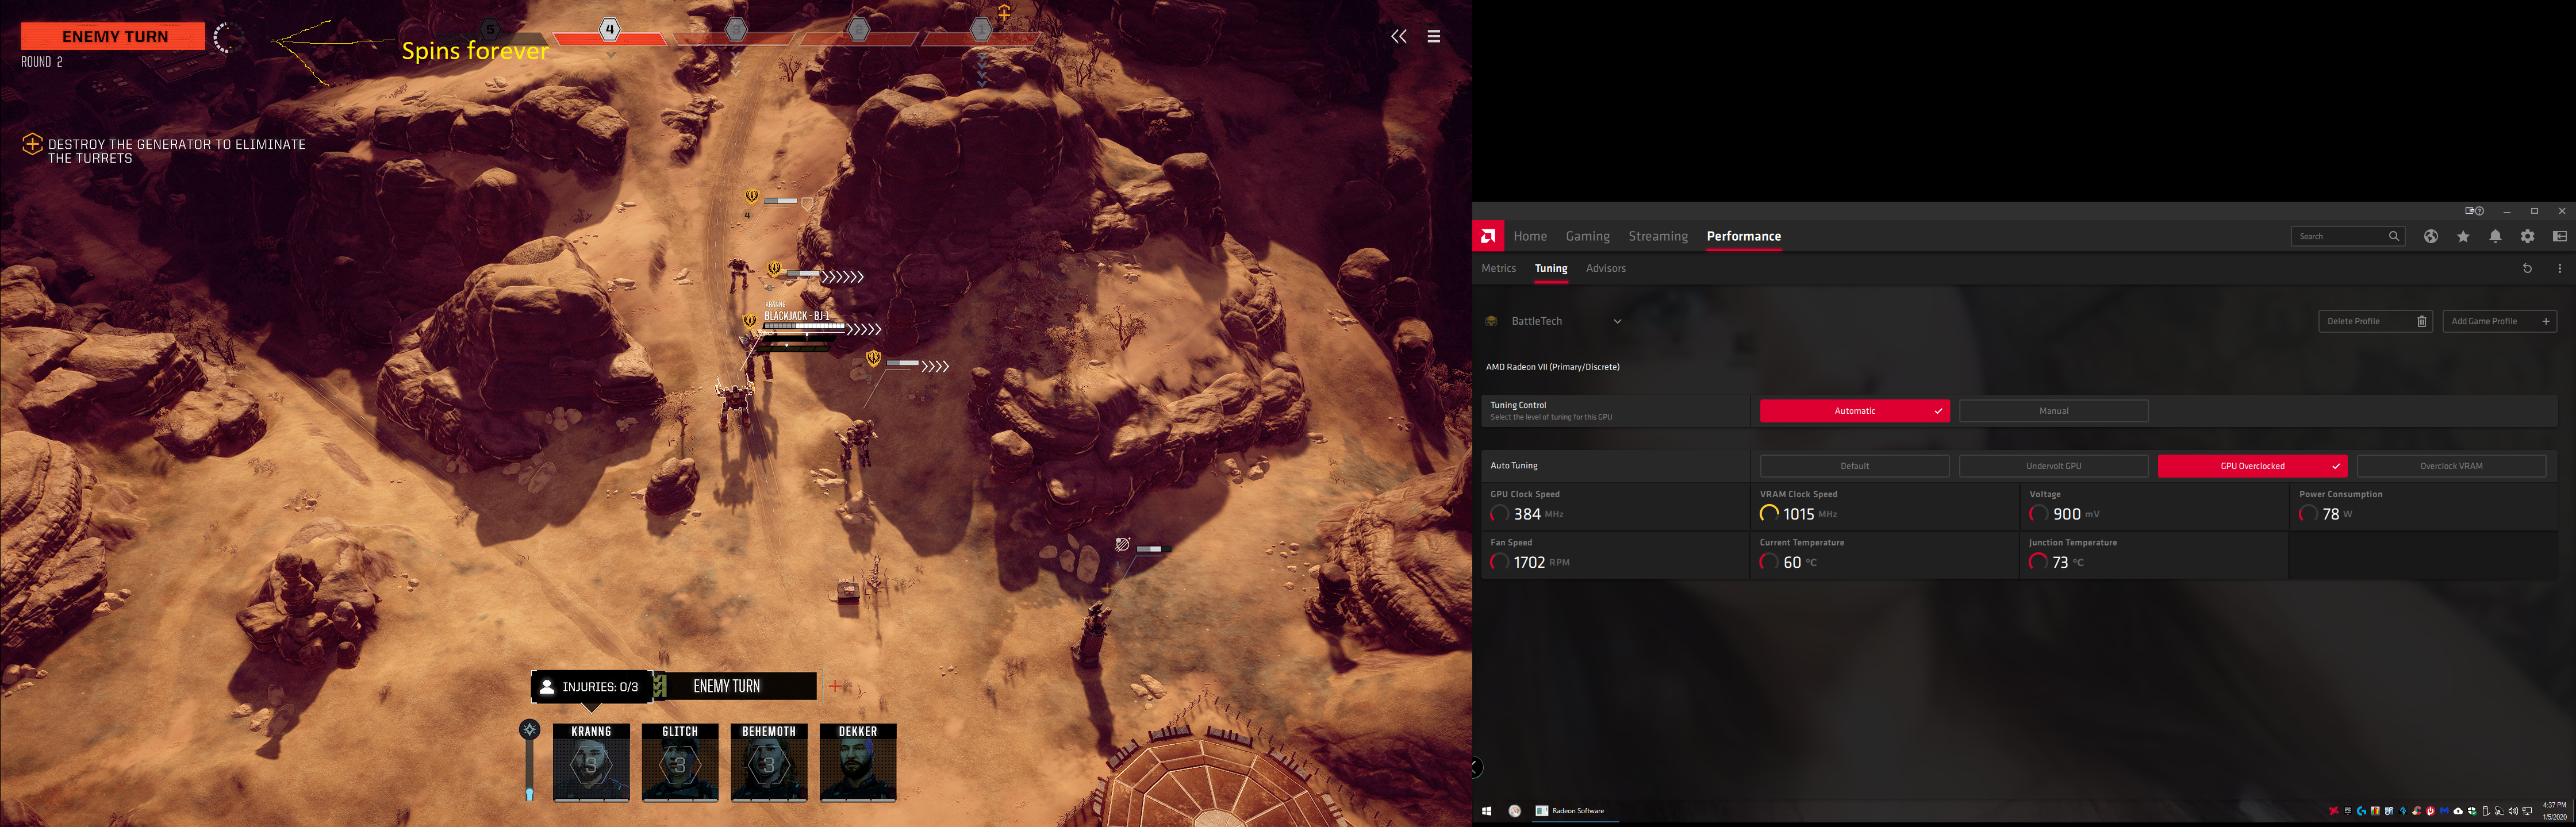Open Radeon settings gear
The height and width of the screenshot is (827, 2576).
(2527, 236)
